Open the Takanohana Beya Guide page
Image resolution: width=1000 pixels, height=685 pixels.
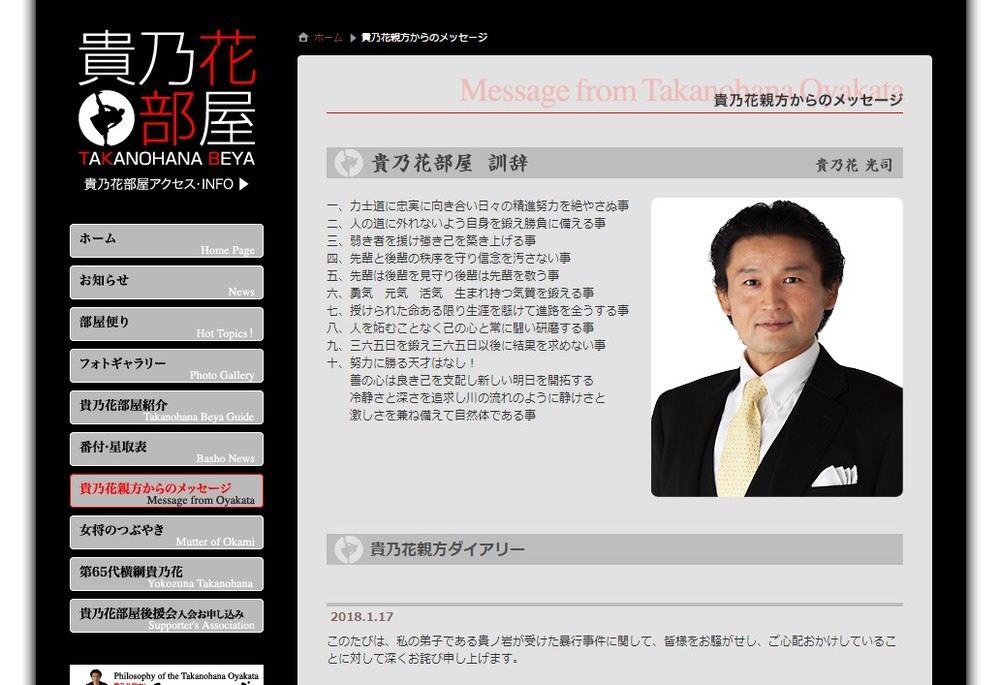166,407
